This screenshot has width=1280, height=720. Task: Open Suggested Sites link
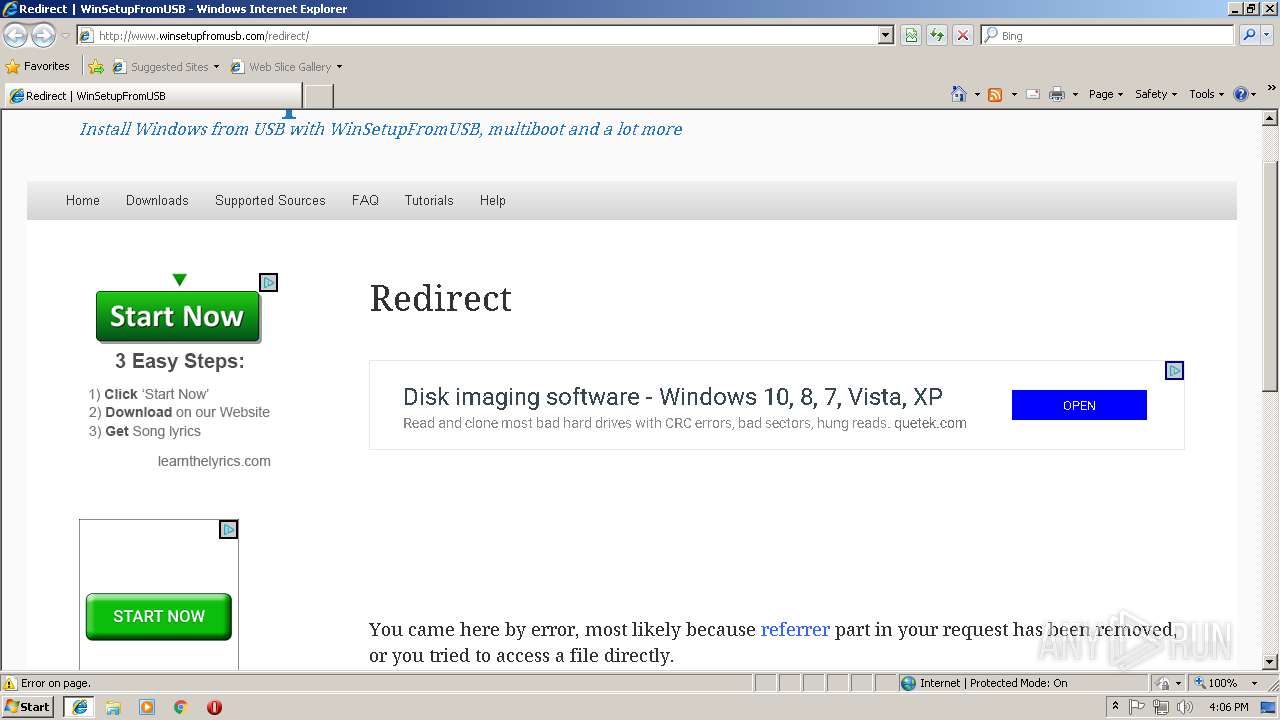coord(165,67)
